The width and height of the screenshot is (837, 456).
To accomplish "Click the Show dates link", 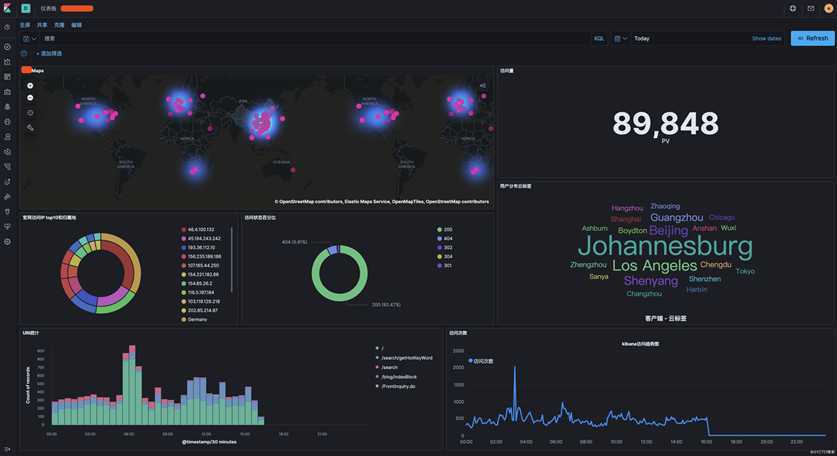I will click(x=767, y=38).
